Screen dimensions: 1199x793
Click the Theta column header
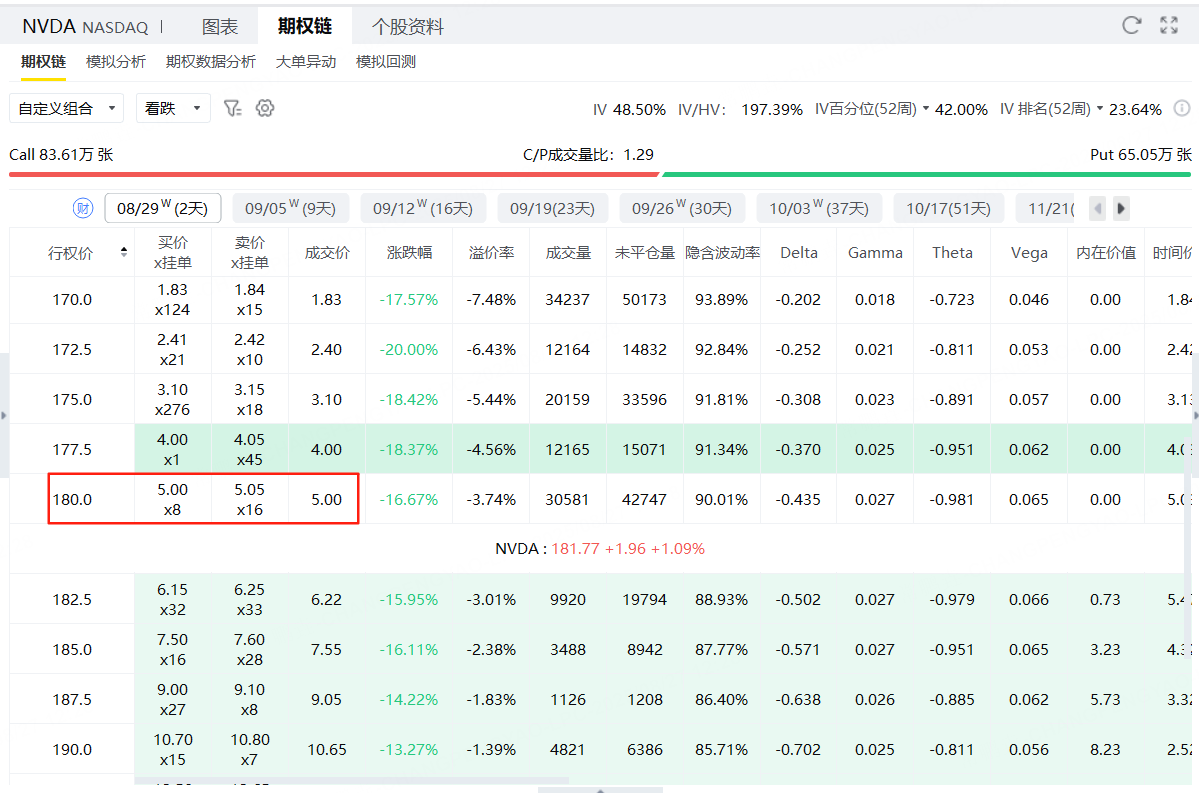click(952, 252)
